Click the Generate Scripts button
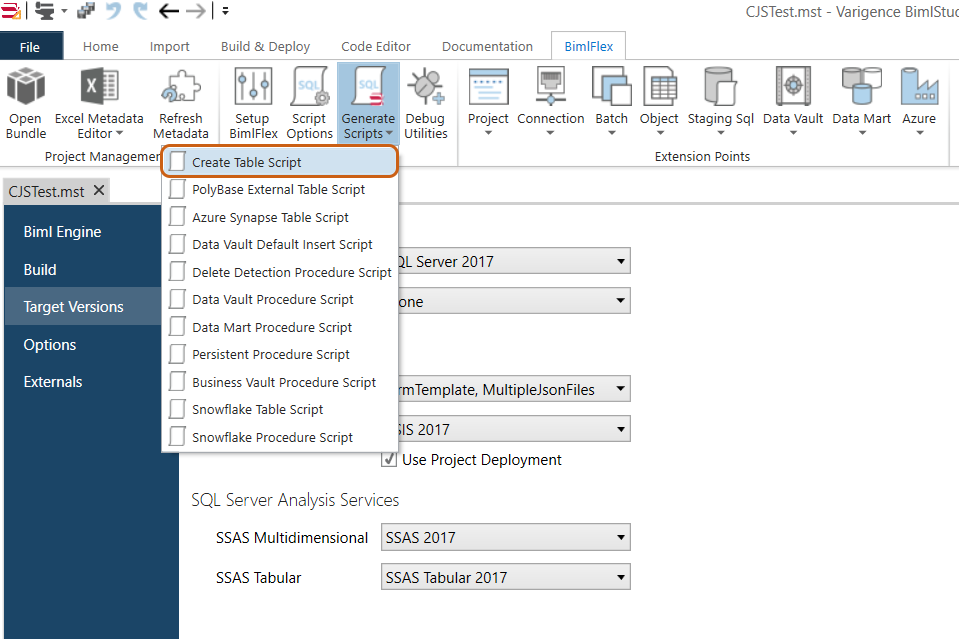 tap(368, 103)
